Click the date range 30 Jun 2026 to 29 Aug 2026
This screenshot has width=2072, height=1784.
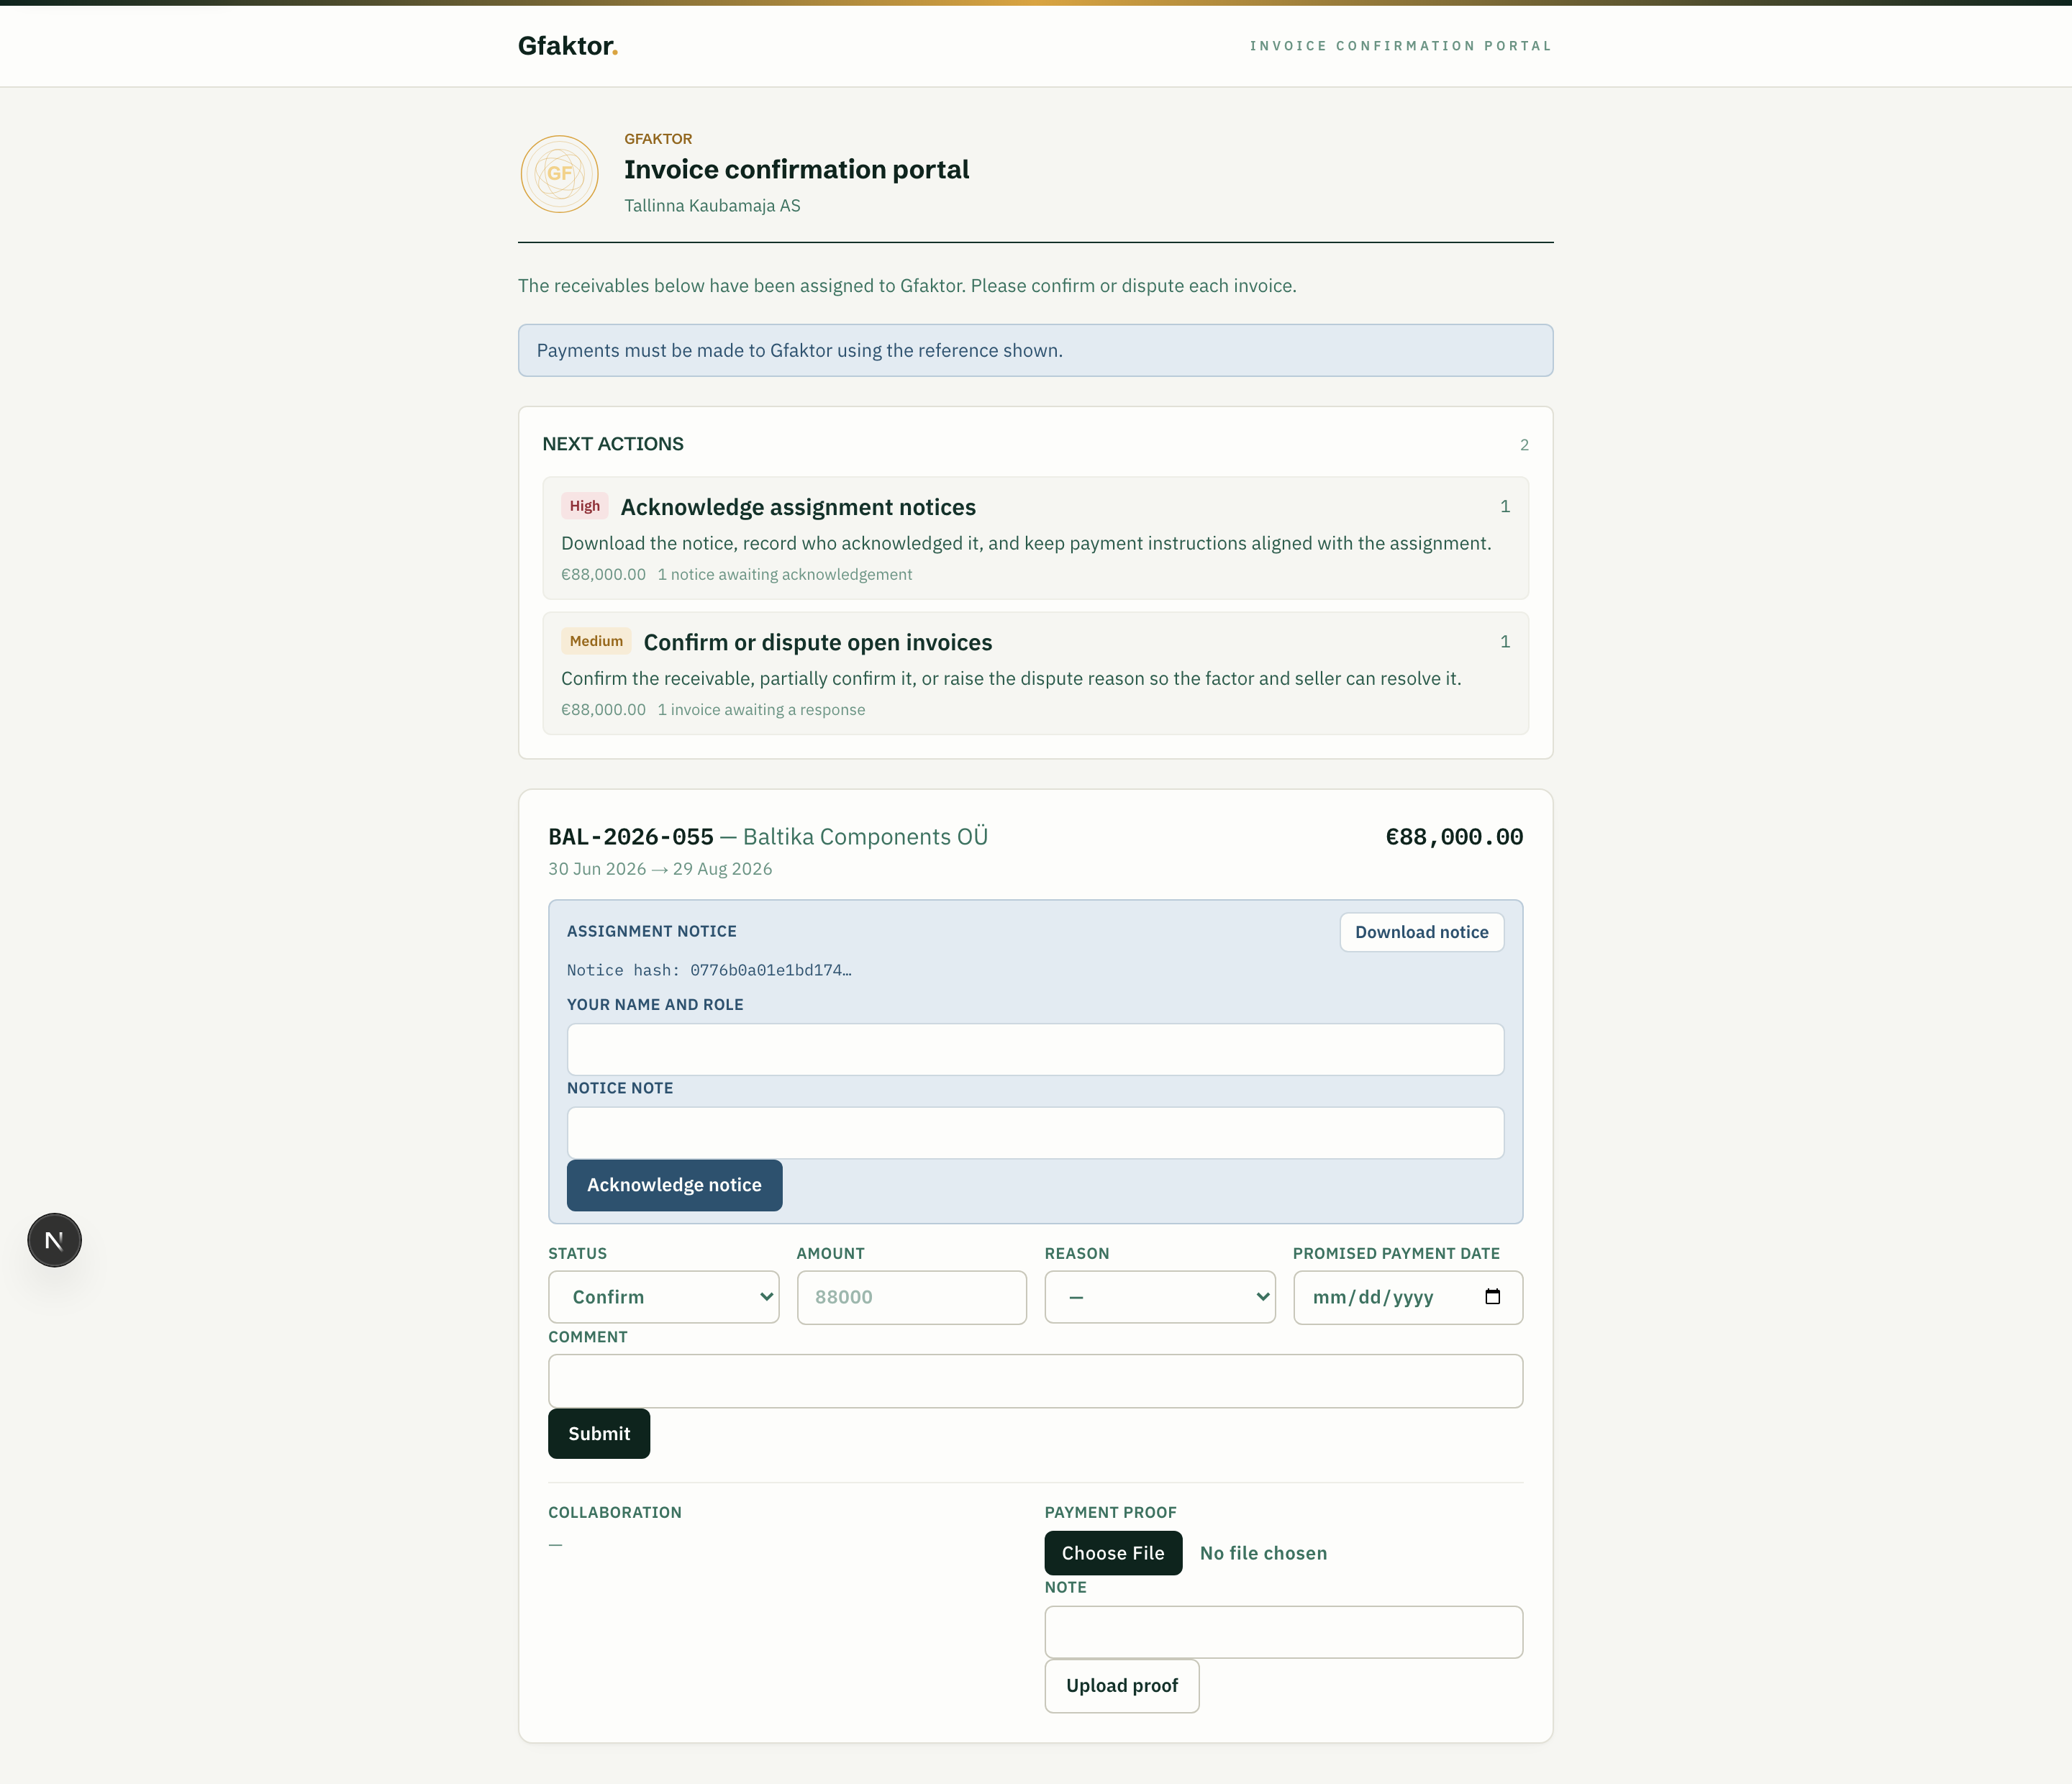pyautogui.click(x=660, y=869)
